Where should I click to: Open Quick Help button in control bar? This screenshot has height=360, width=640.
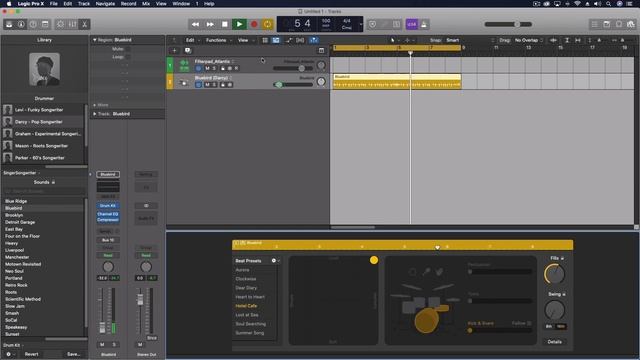33,24
